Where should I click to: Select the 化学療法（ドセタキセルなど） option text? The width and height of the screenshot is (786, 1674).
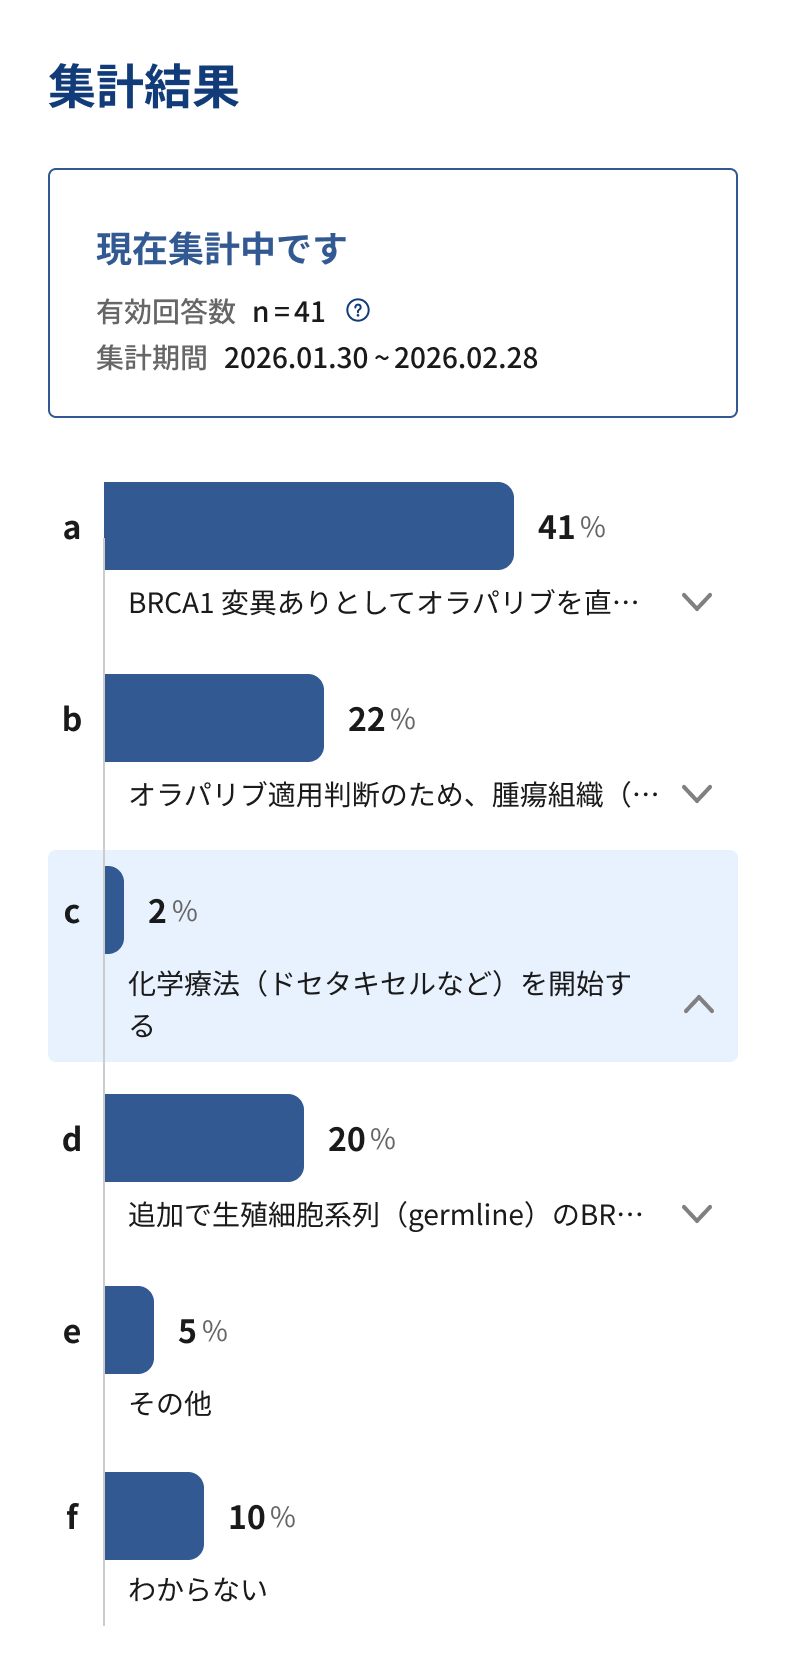pos(379,985)
